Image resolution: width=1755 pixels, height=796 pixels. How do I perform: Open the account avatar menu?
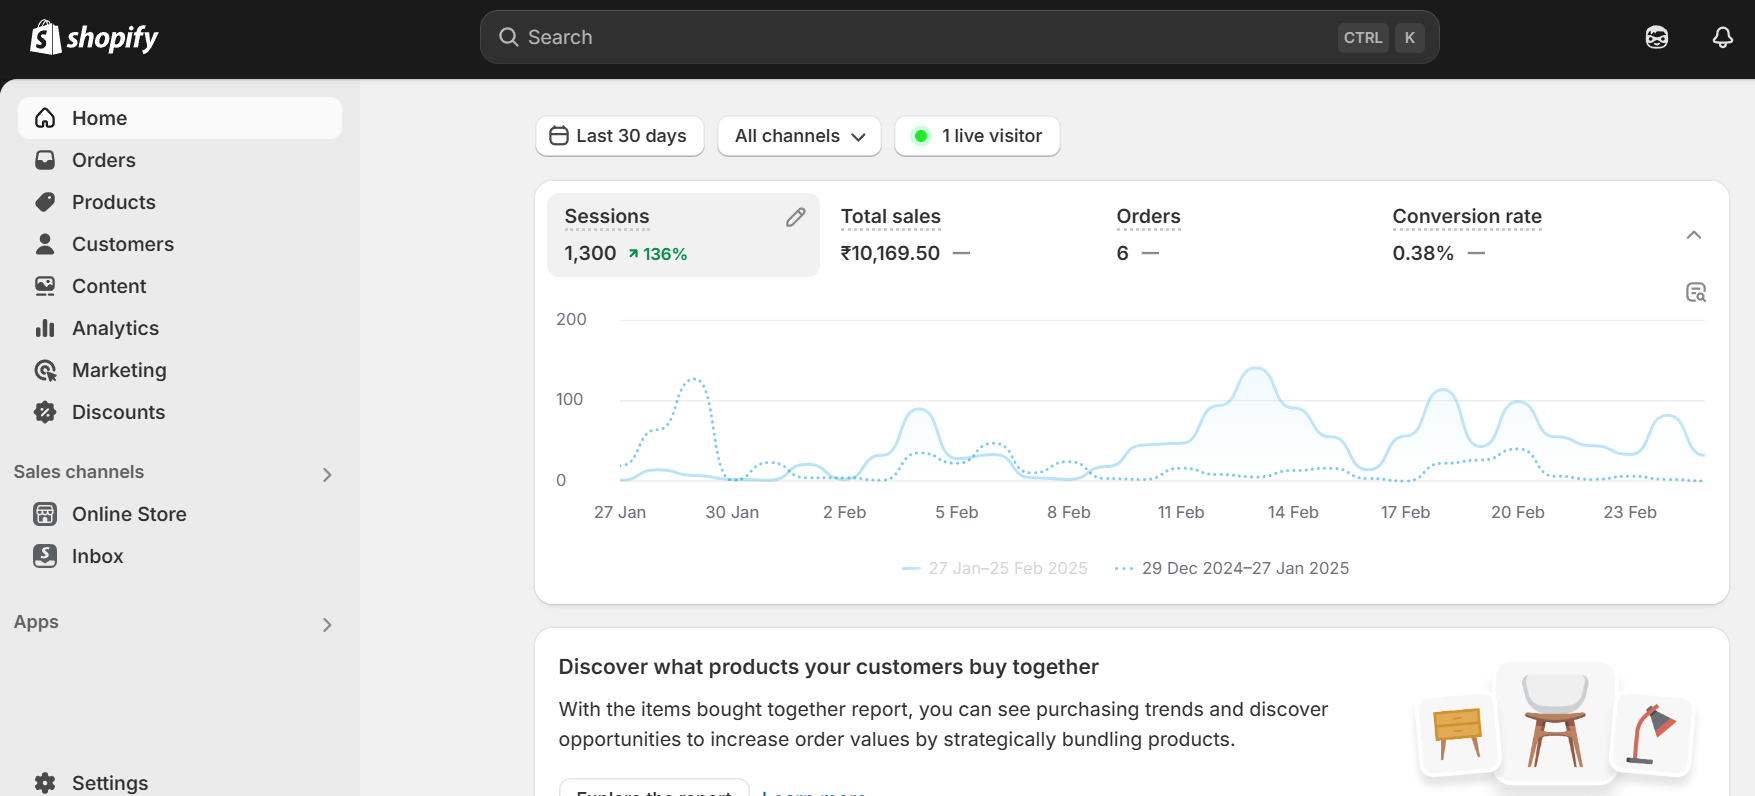[1656, 38]
